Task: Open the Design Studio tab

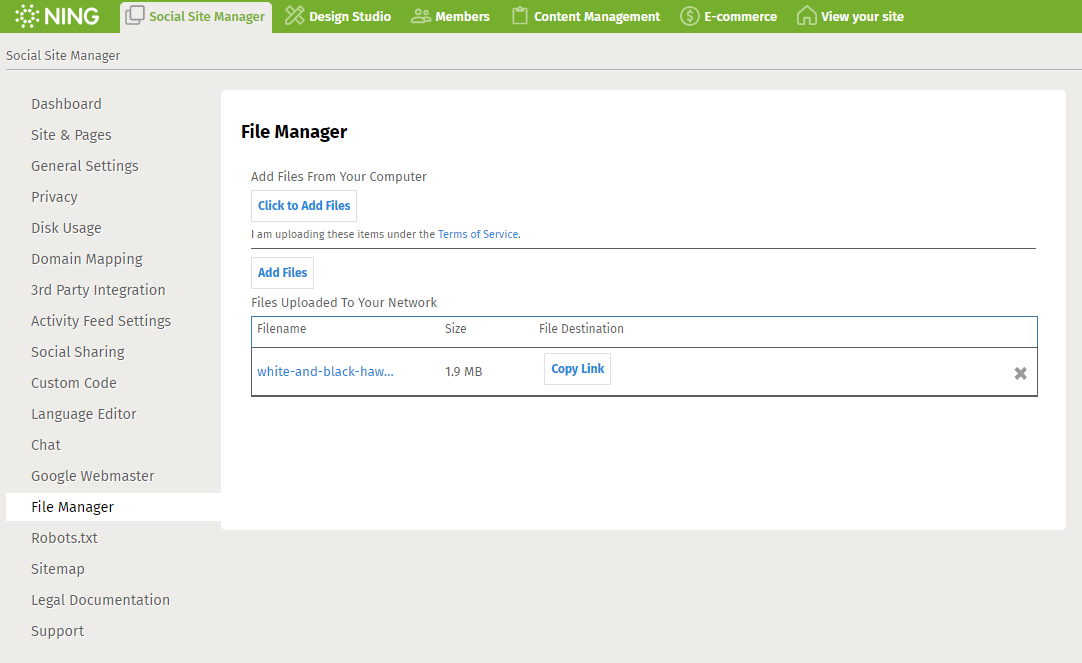Action: click(x=338, y=17)
